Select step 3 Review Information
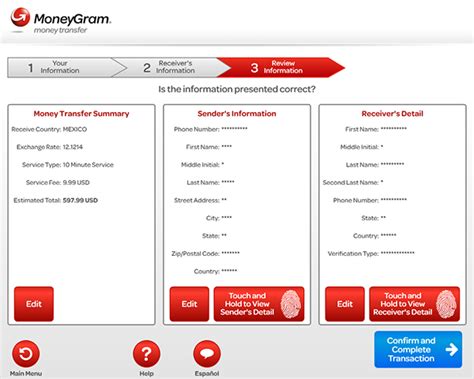The width and height of the screenshot is (474, 379). (x=280, y=67)
